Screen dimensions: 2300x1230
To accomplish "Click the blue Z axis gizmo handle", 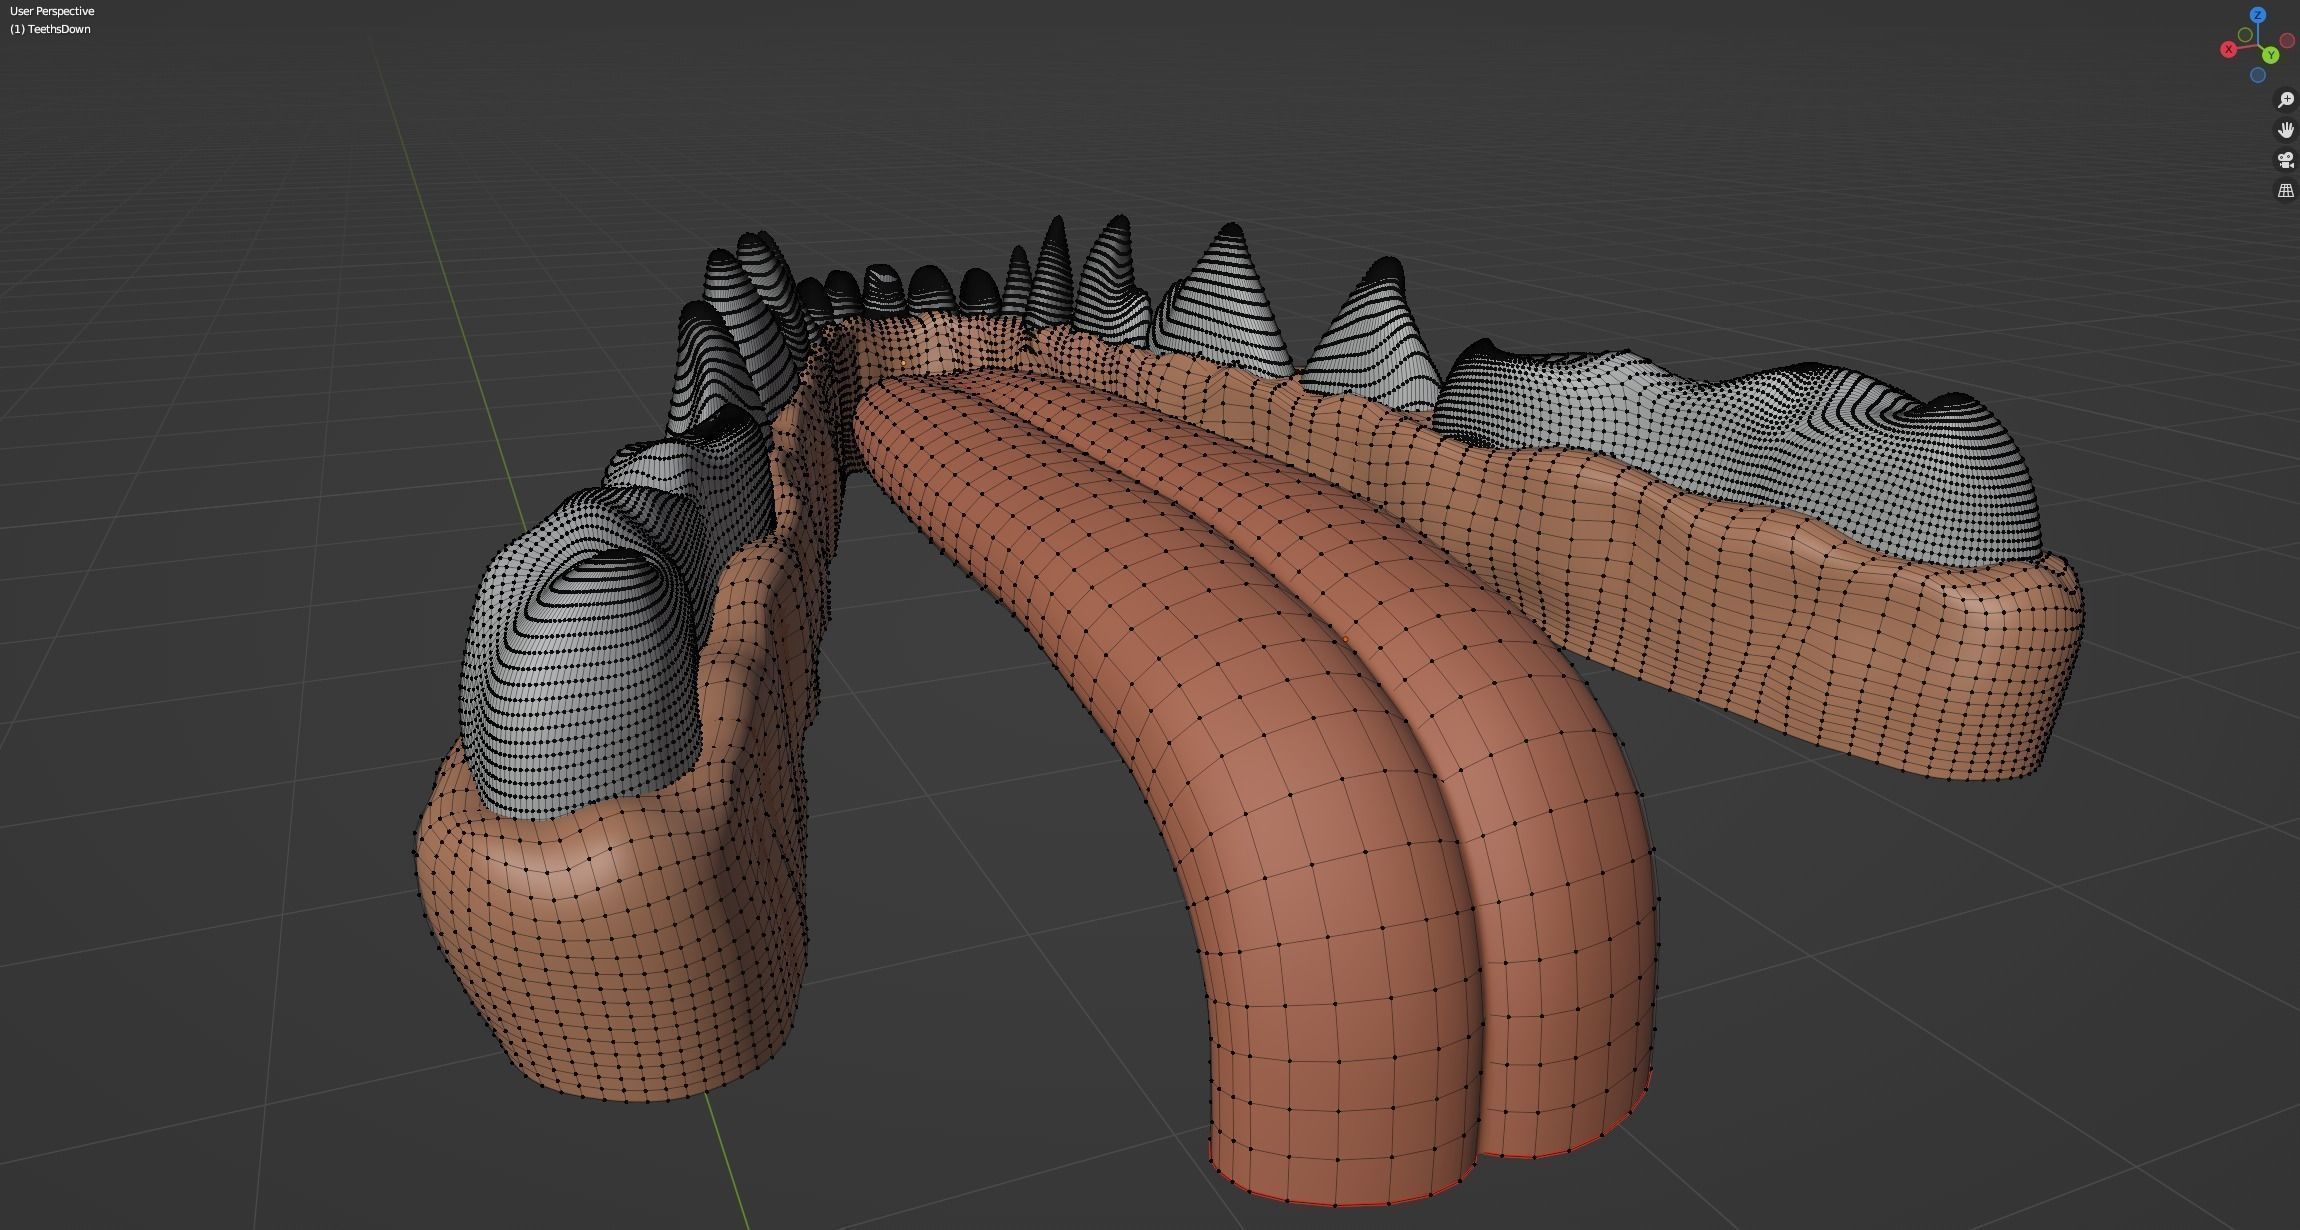I will click(2257, 15).
